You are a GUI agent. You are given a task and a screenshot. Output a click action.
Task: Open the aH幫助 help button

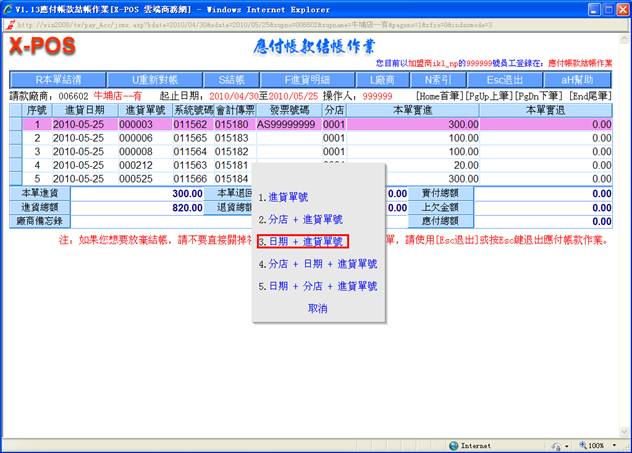tap(576, 79)
